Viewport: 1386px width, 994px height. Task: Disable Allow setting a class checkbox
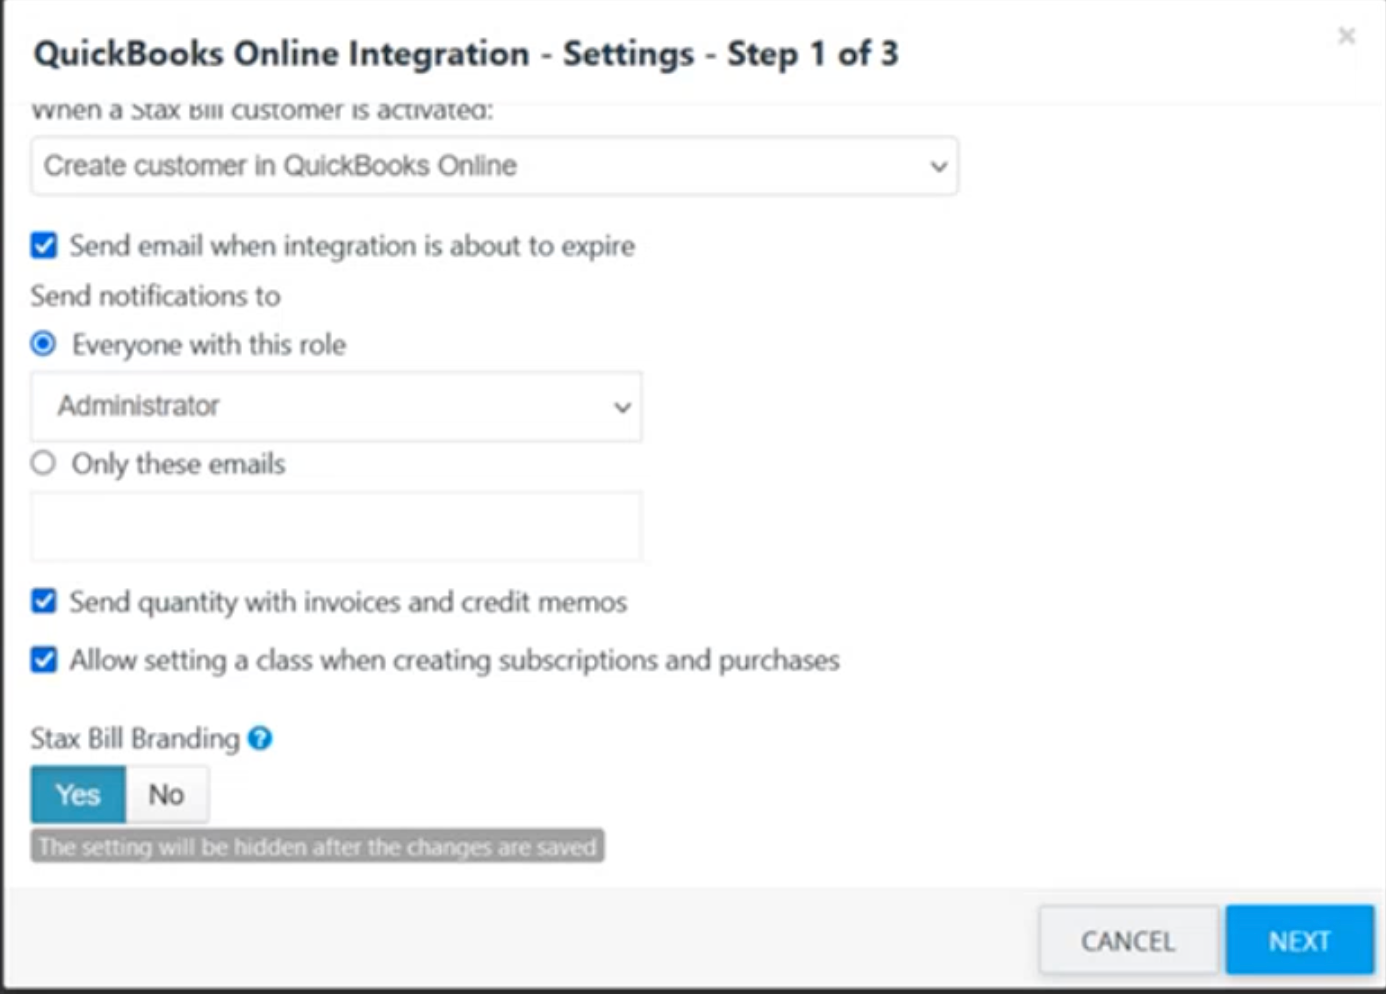pyautogui.click(x=44, y=660)
